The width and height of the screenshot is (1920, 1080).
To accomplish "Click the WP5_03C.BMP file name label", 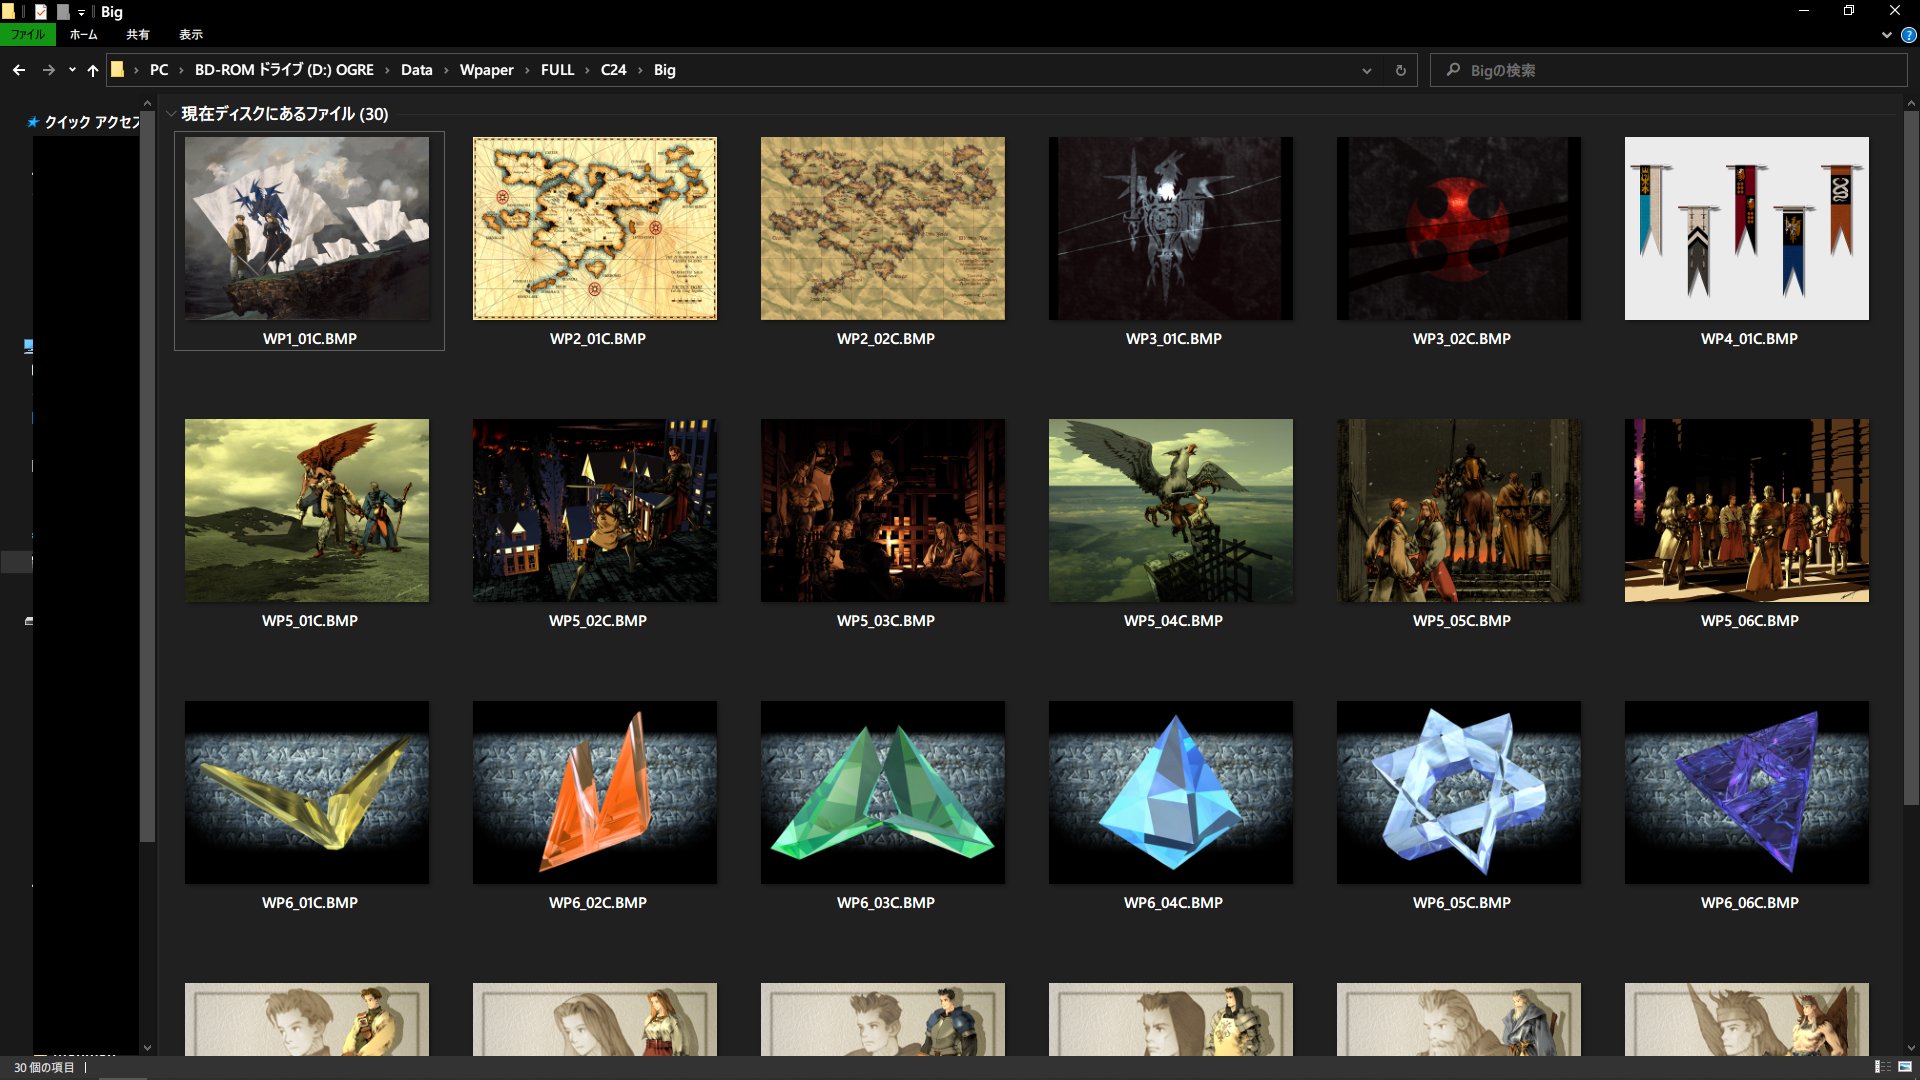I will click(886, 621).
